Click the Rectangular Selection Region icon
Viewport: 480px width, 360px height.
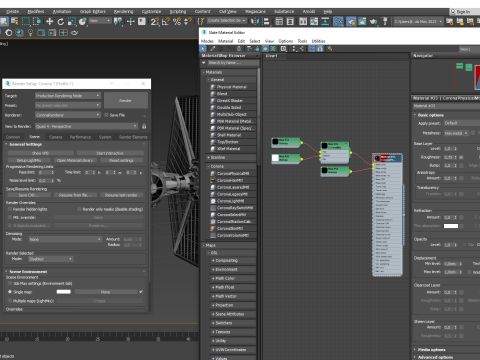[26, 22]
